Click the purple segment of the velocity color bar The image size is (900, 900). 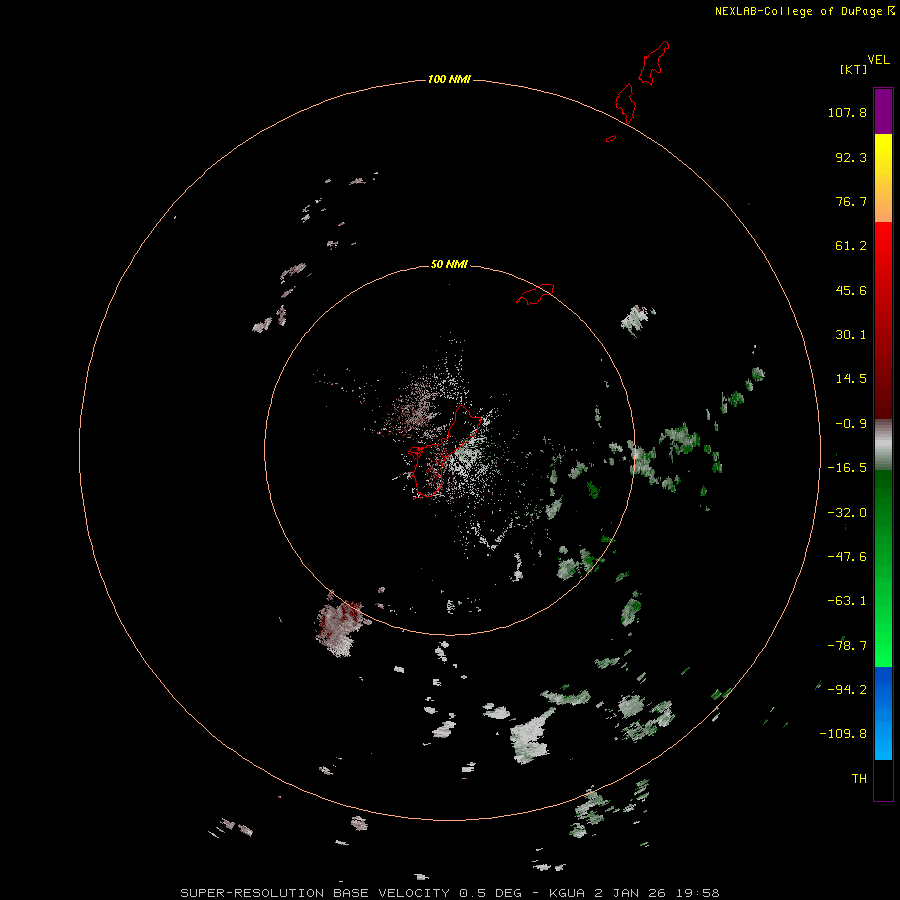click(883, 111)
